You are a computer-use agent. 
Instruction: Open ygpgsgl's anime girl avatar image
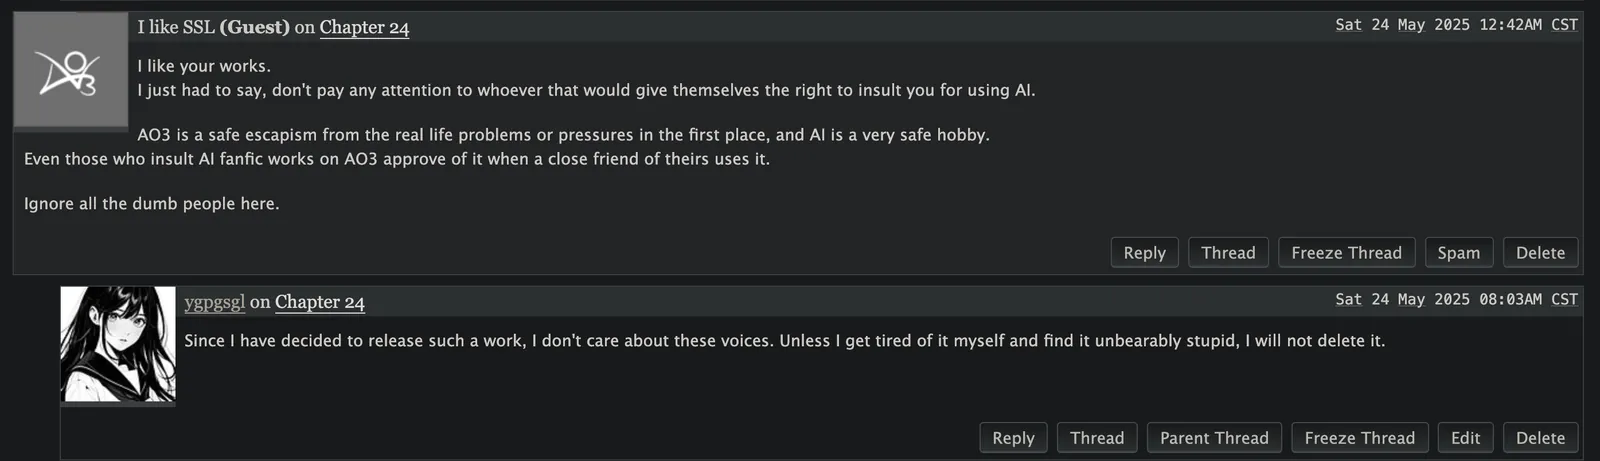118,344
